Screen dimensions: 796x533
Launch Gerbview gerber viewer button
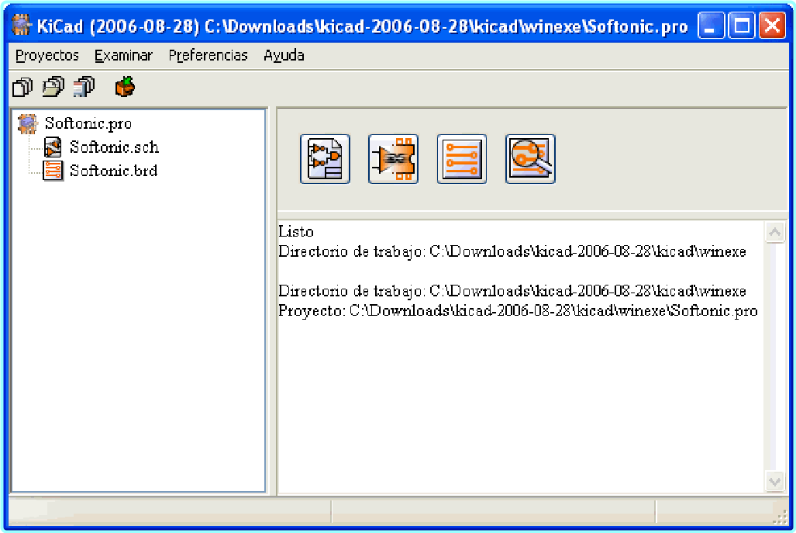pyautogui.click(x=530, y=159)
